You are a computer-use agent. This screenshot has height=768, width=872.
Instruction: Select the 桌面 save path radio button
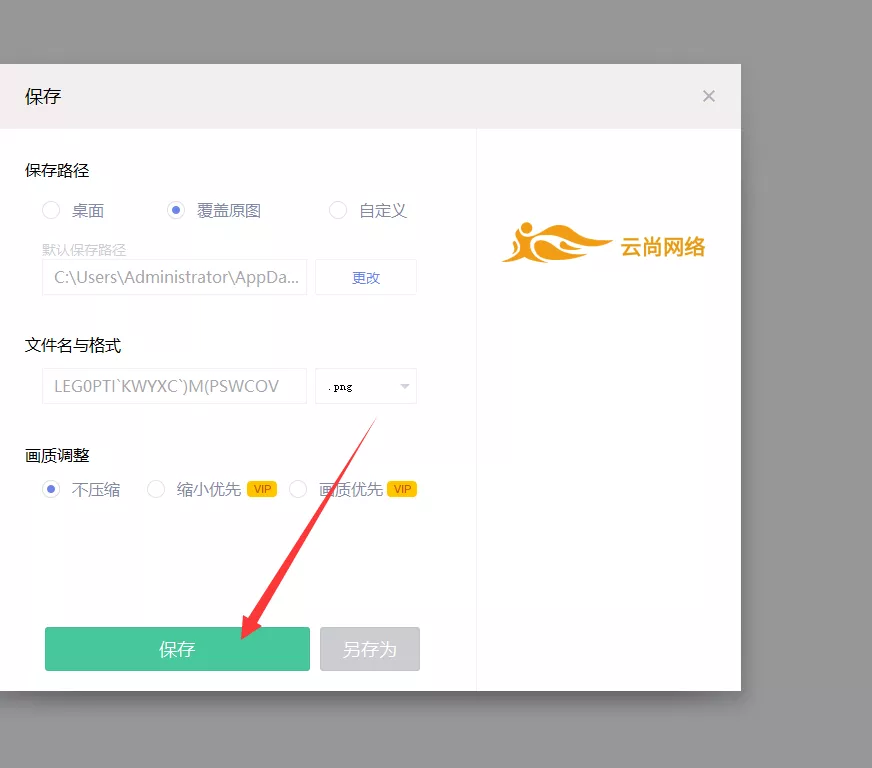pos(51,210)
